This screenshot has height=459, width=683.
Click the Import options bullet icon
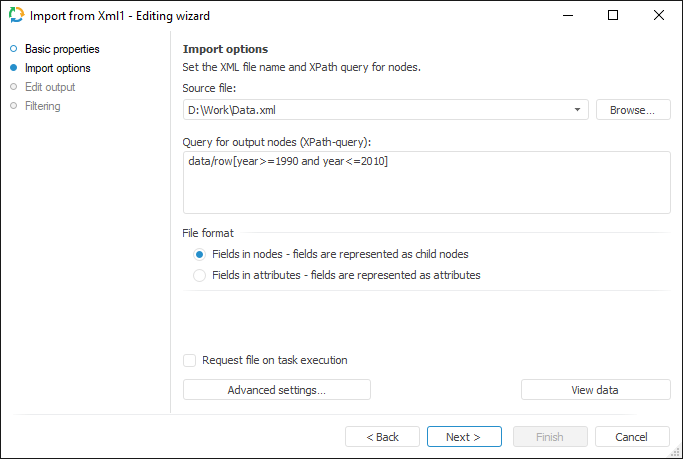click(13, 68)
